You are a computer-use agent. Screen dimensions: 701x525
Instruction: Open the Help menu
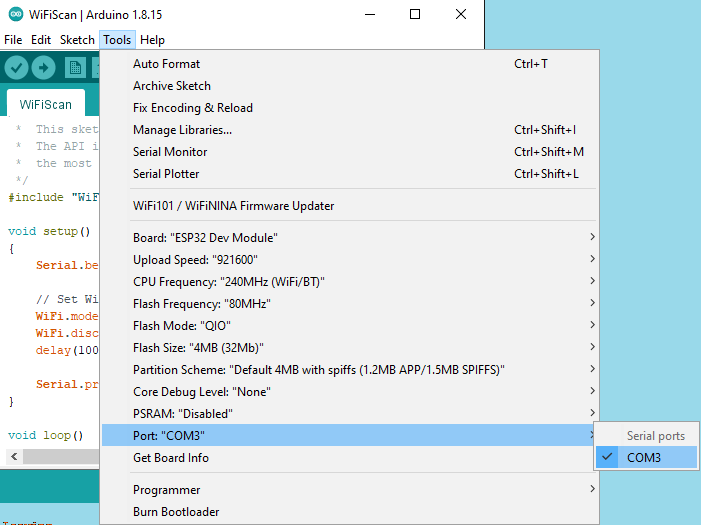[x=152, y=40]
